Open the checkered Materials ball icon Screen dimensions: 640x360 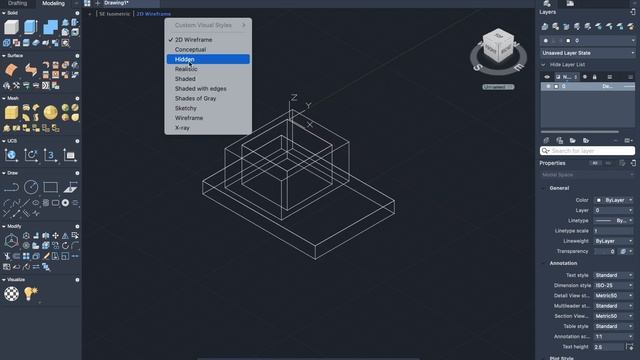[11, 294]
